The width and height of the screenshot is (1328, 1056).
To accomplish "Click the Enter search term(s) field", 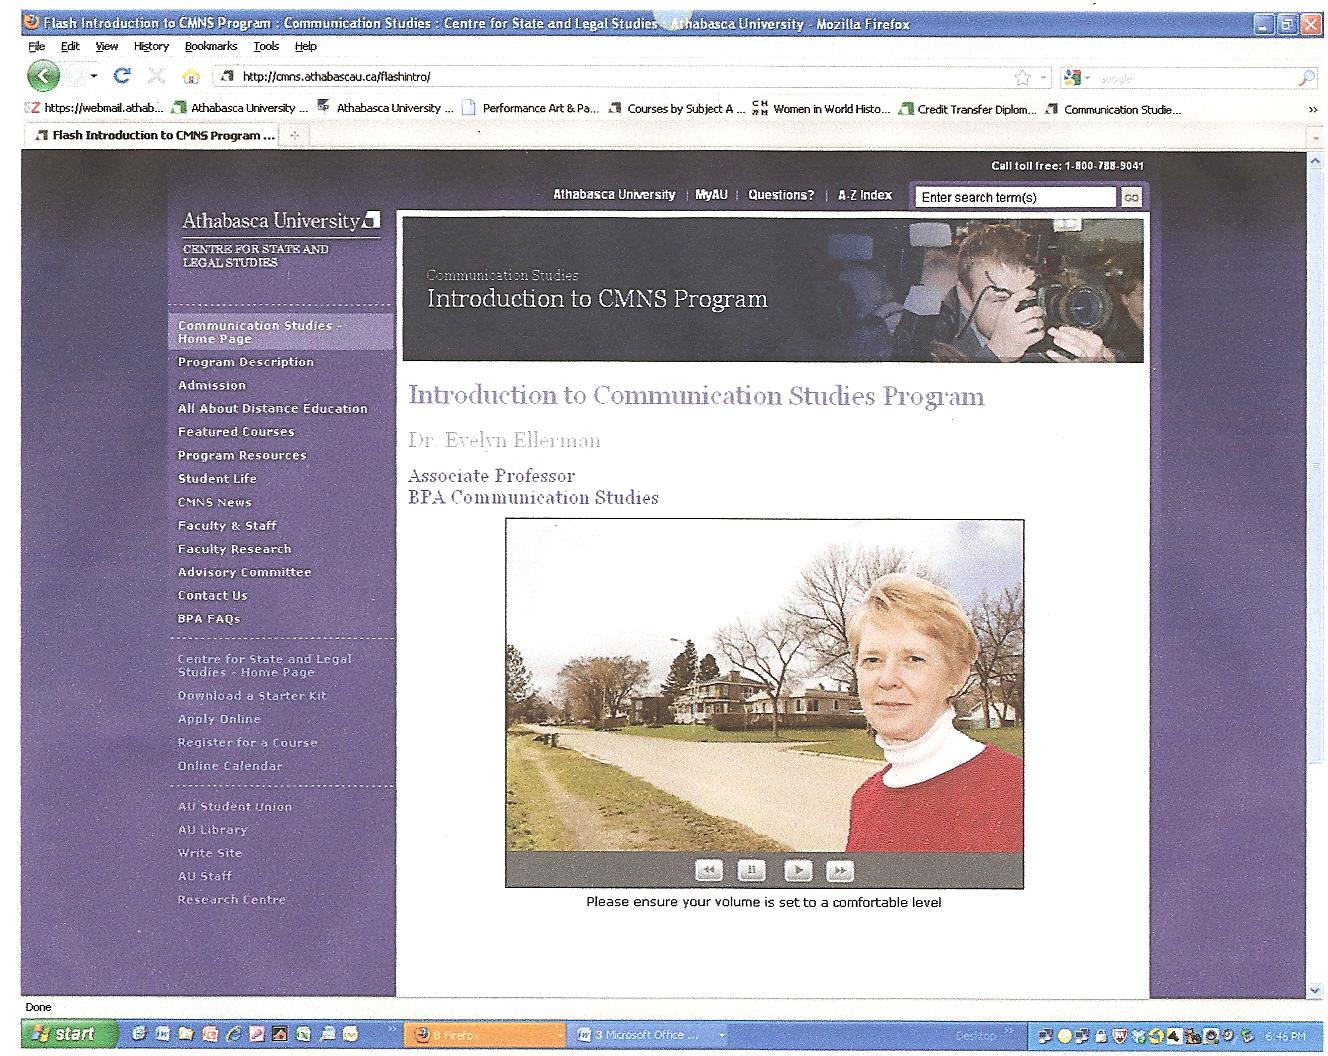I will pos(1014,197).
